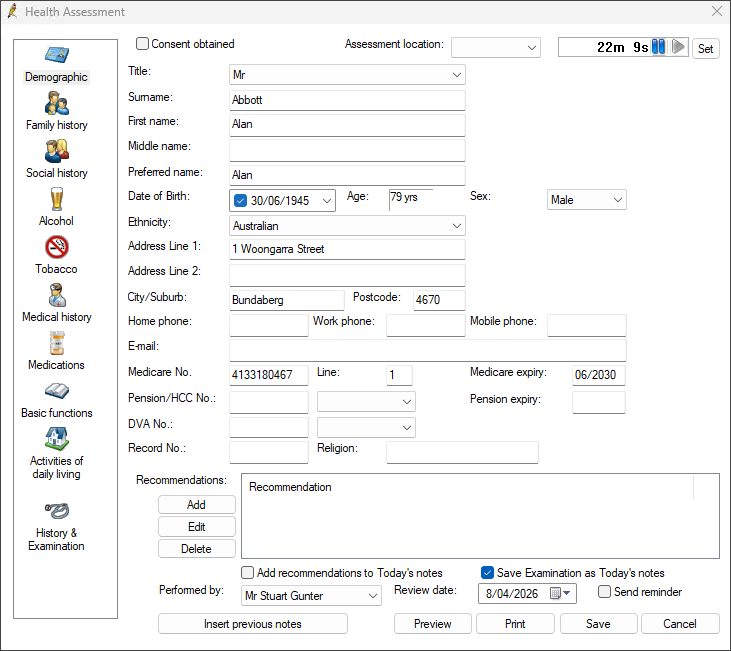Click the Set timer button

pyautogui.click(x=705, y=48)
